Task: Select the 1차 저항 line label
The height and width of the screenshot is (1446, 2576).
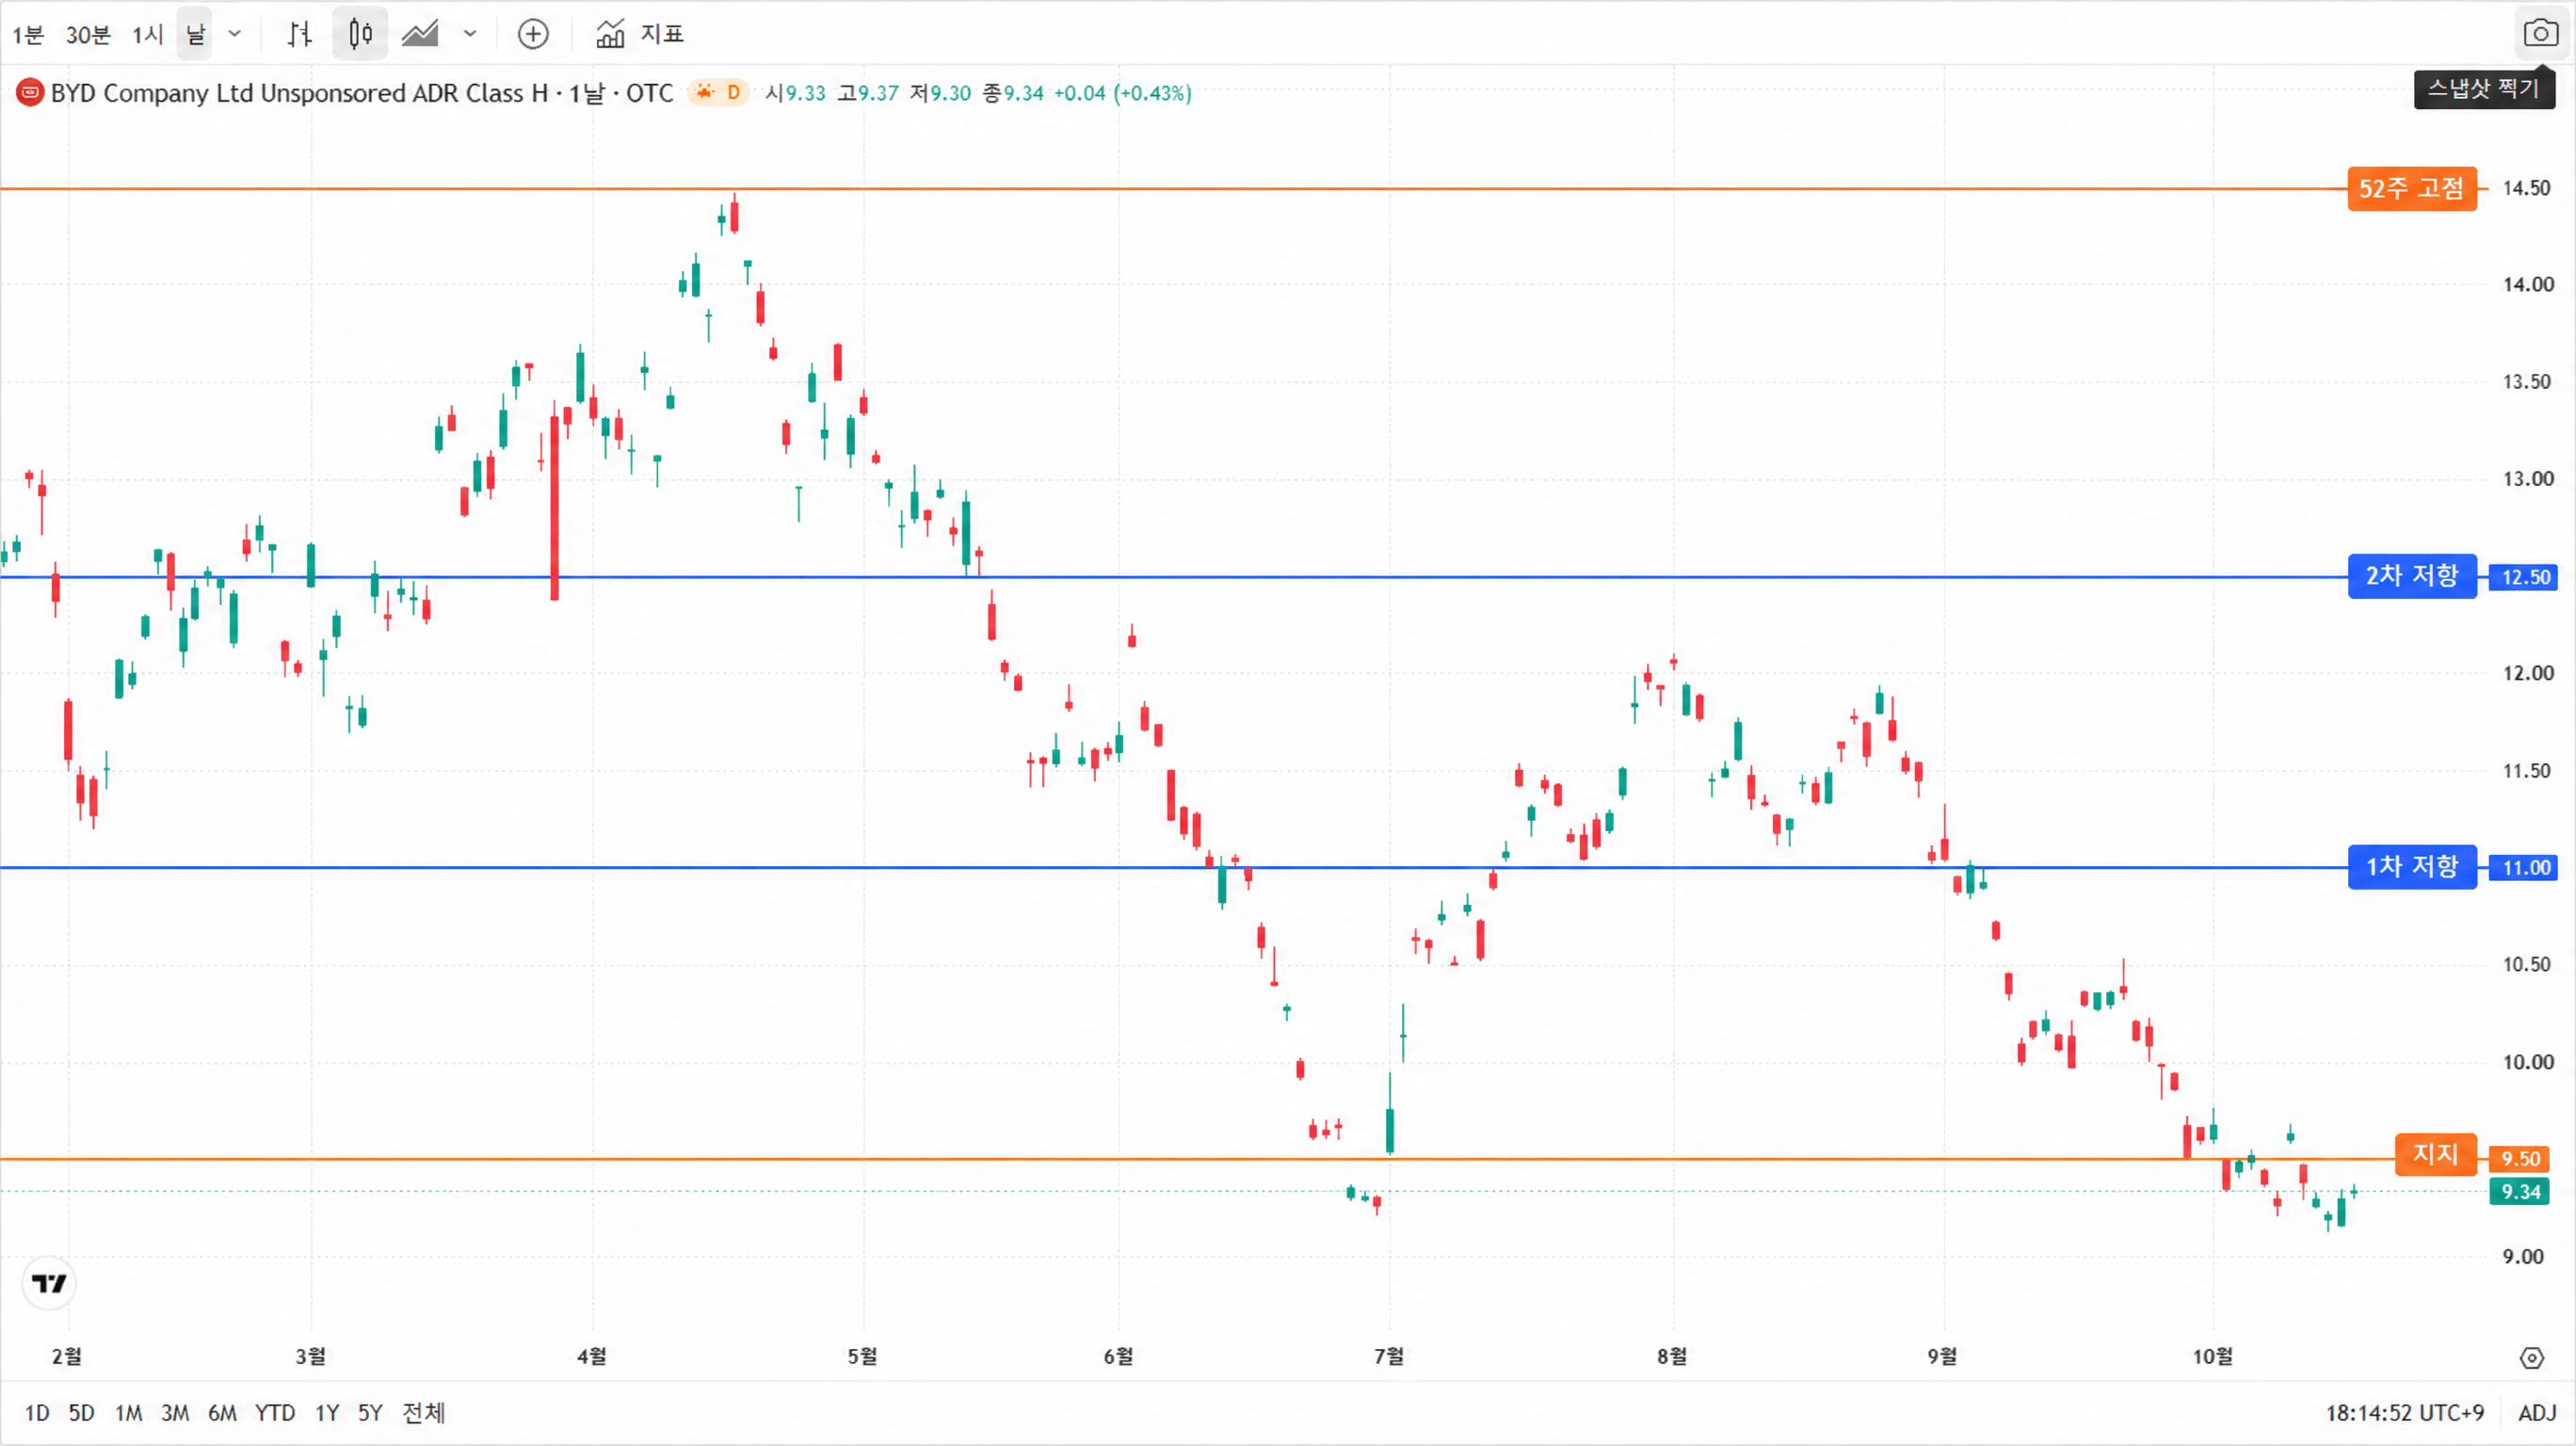Action: pyautogui.click(x=2412, y=867)
